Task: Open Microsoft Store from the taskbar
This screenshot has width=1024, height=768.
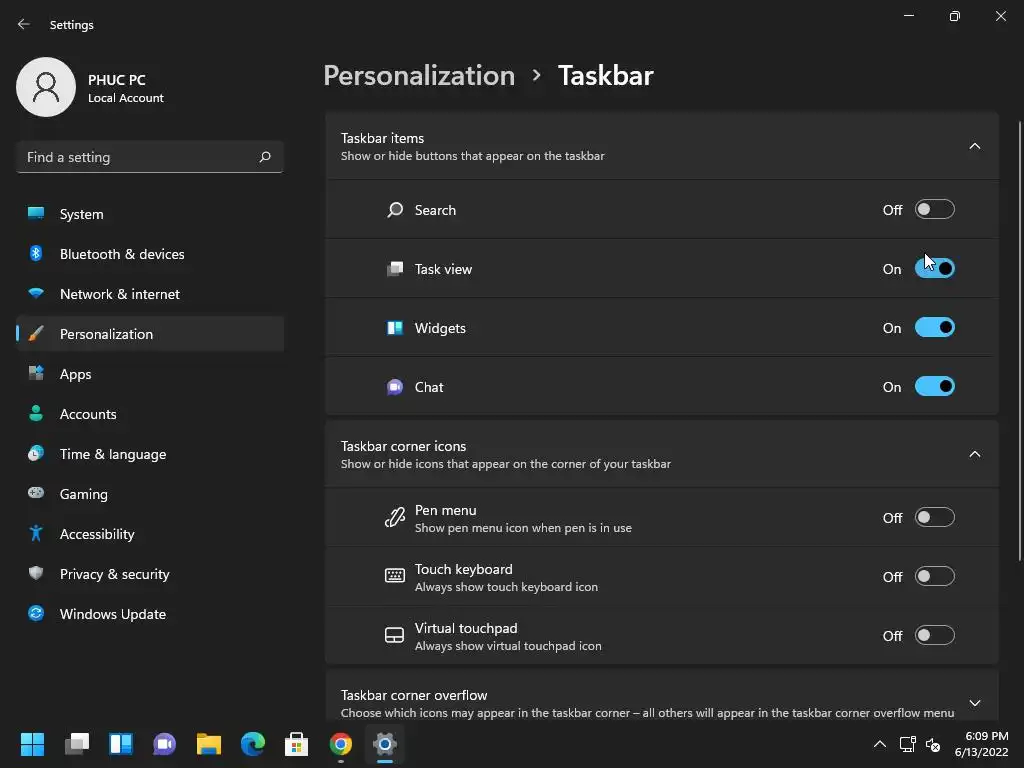Action: click(x=297, y=744)
